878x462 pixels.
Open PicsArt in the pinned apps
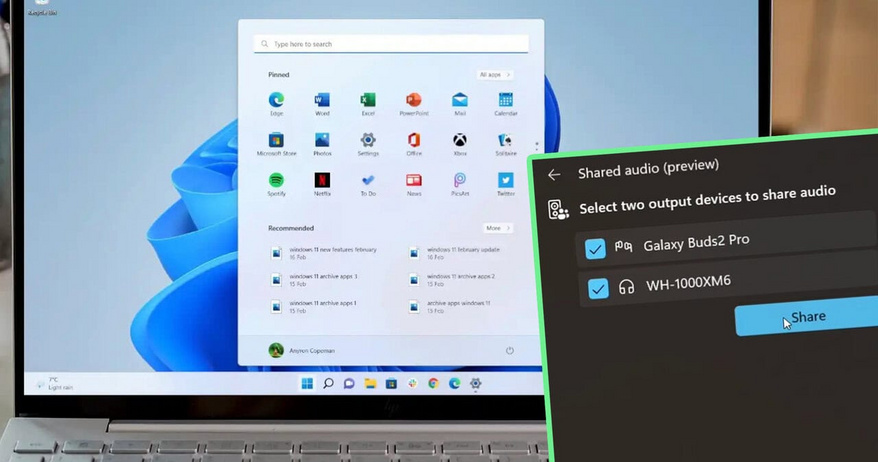click(x=460, y=181)
